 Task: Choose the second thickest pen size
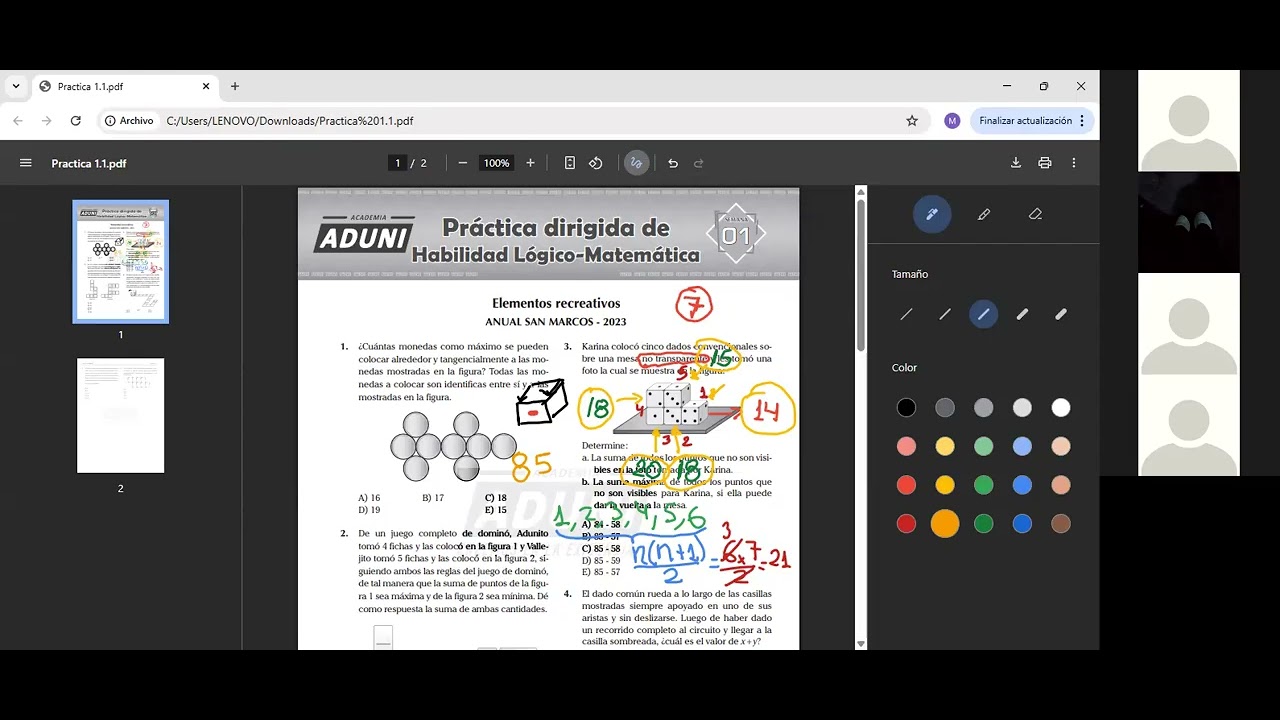coord(1022,314)
